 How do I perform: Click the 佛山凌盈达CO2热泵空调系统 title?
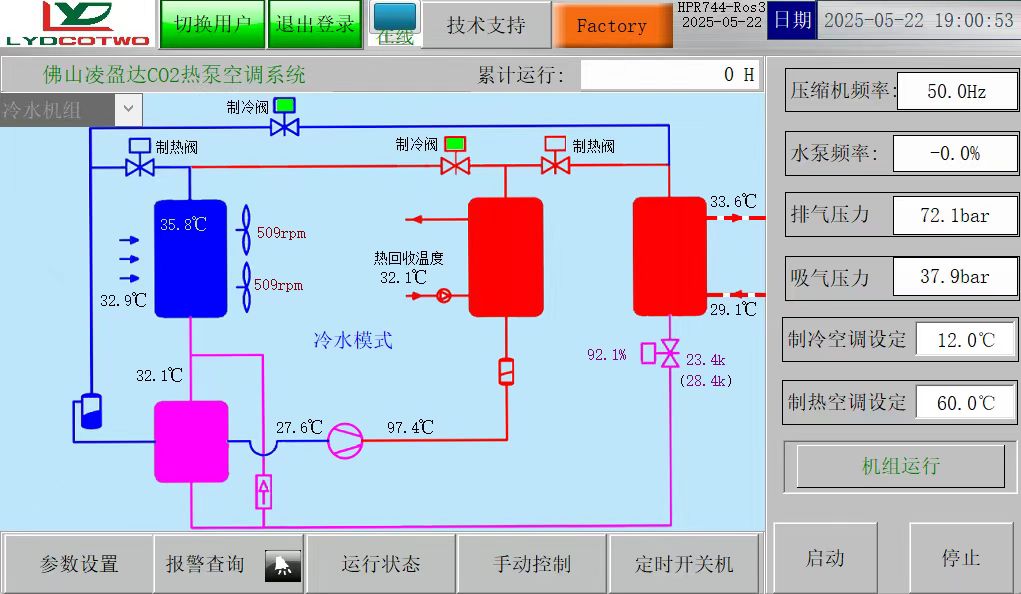pyautogui.click(x=174, y=75)
